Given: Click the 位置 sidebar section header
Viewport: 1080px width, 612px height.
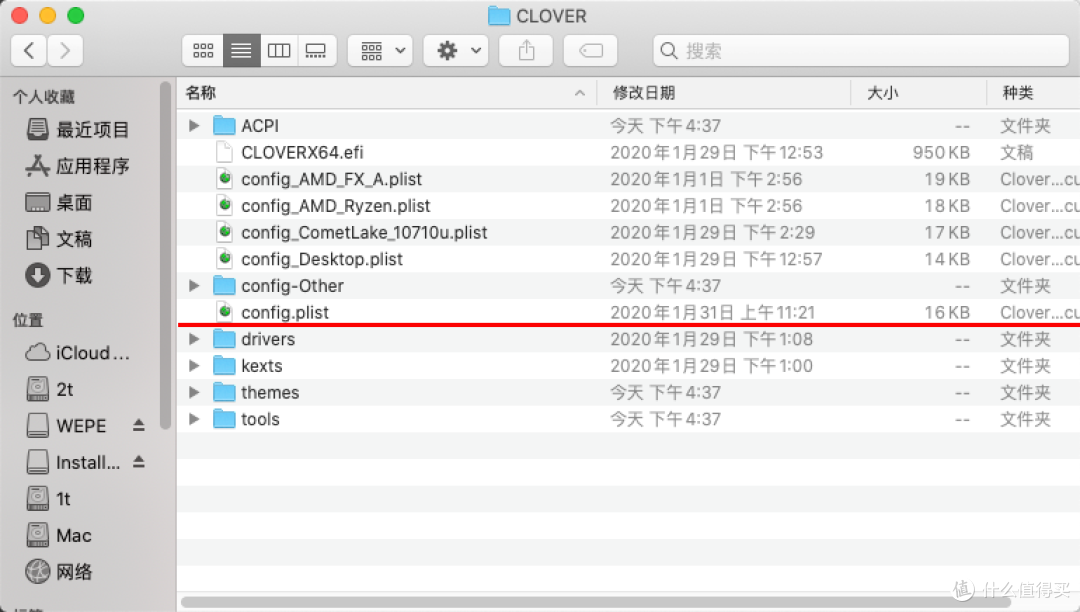Looking at the screenshot, I should (28, 319).
